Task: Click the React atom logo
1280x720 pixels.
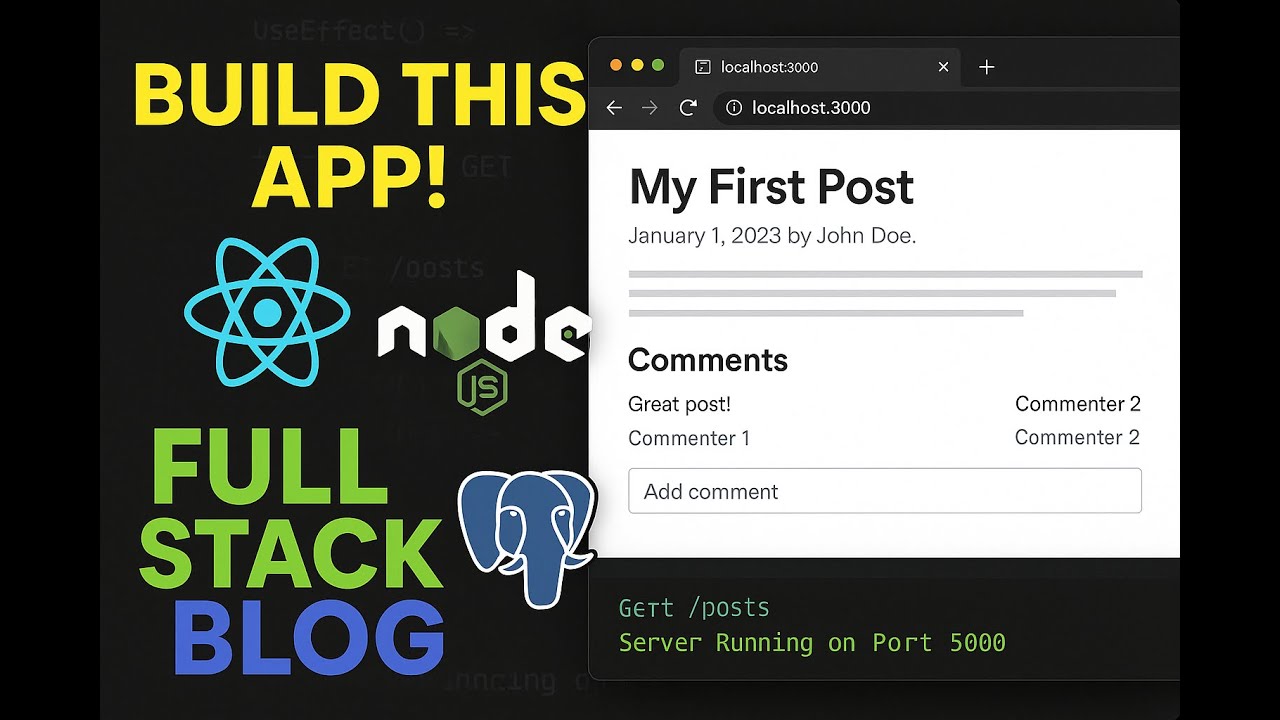Action: click(267, 313)
